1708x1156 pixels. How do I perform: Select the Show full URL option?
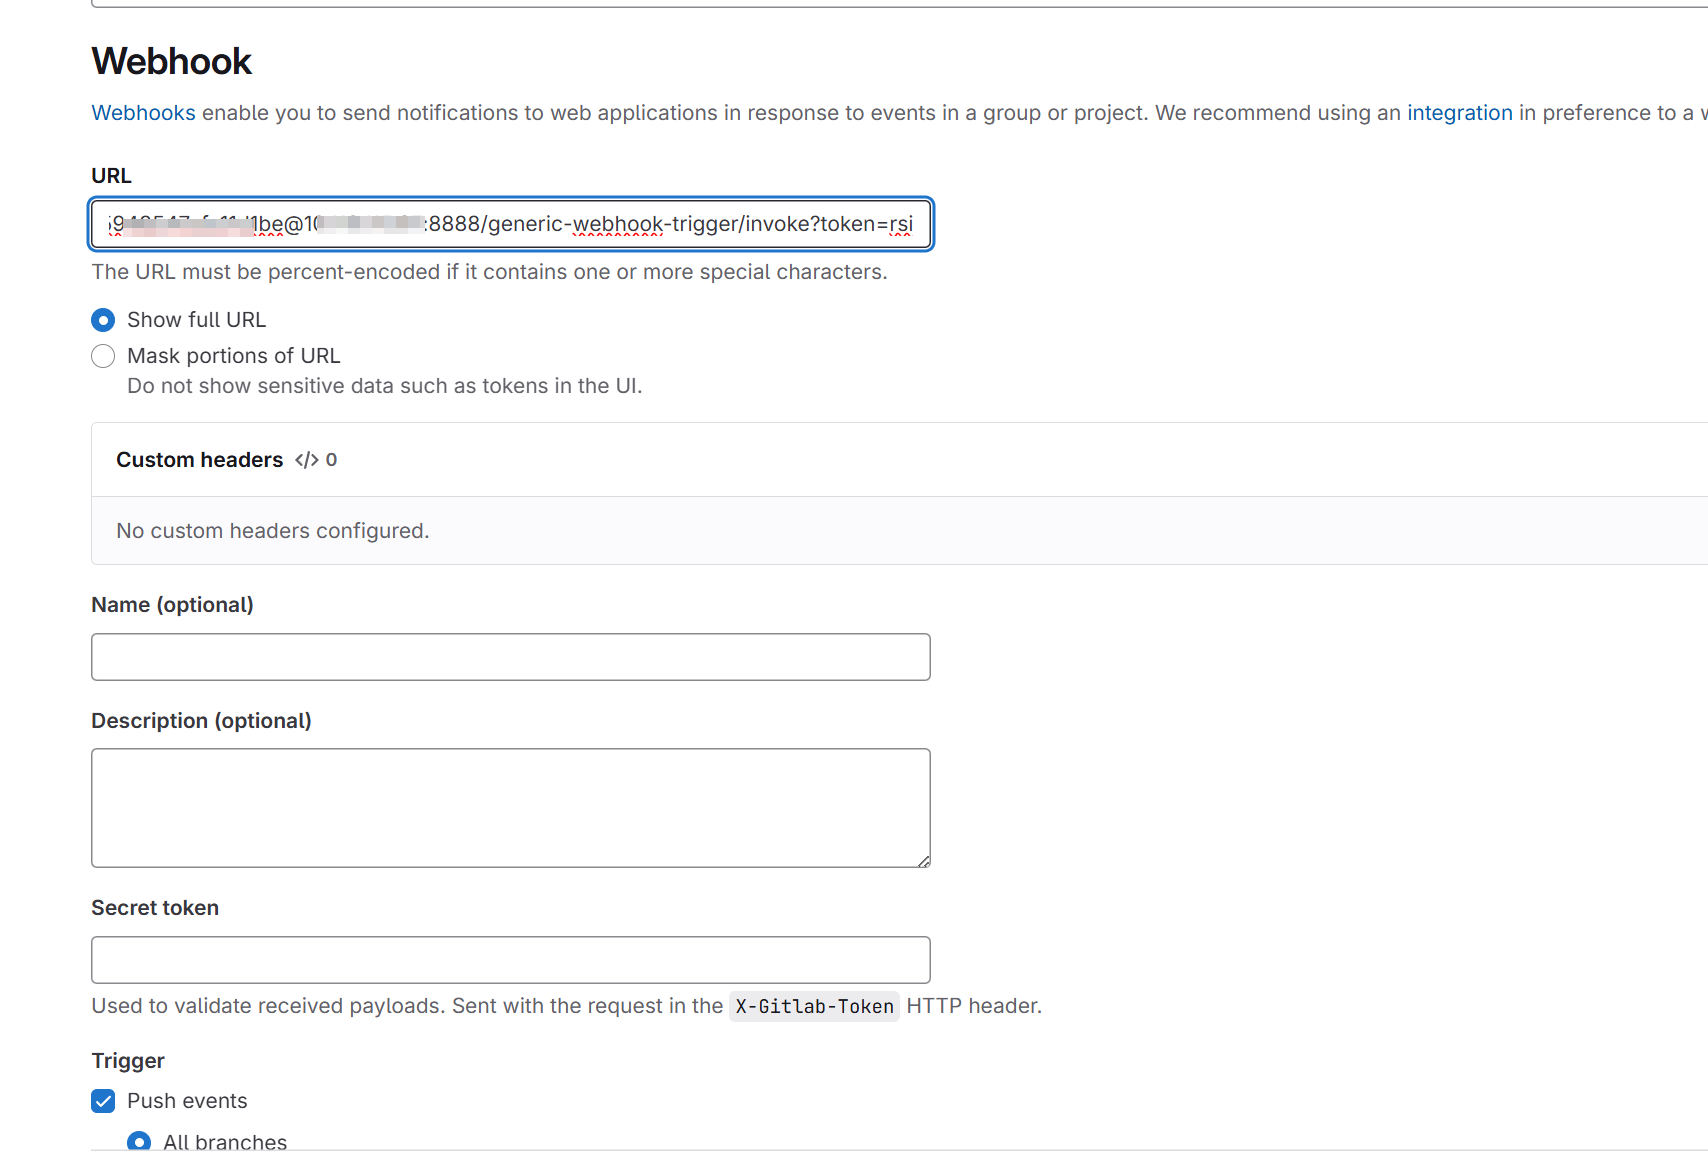103,320
